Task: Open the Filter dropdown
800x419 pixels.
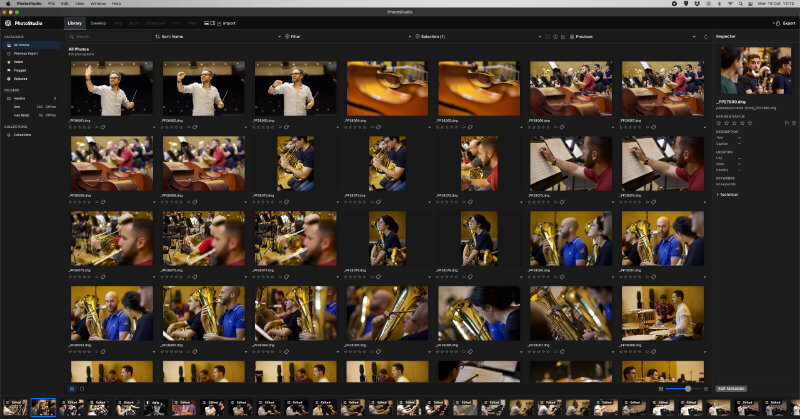Action: [347, 37]
